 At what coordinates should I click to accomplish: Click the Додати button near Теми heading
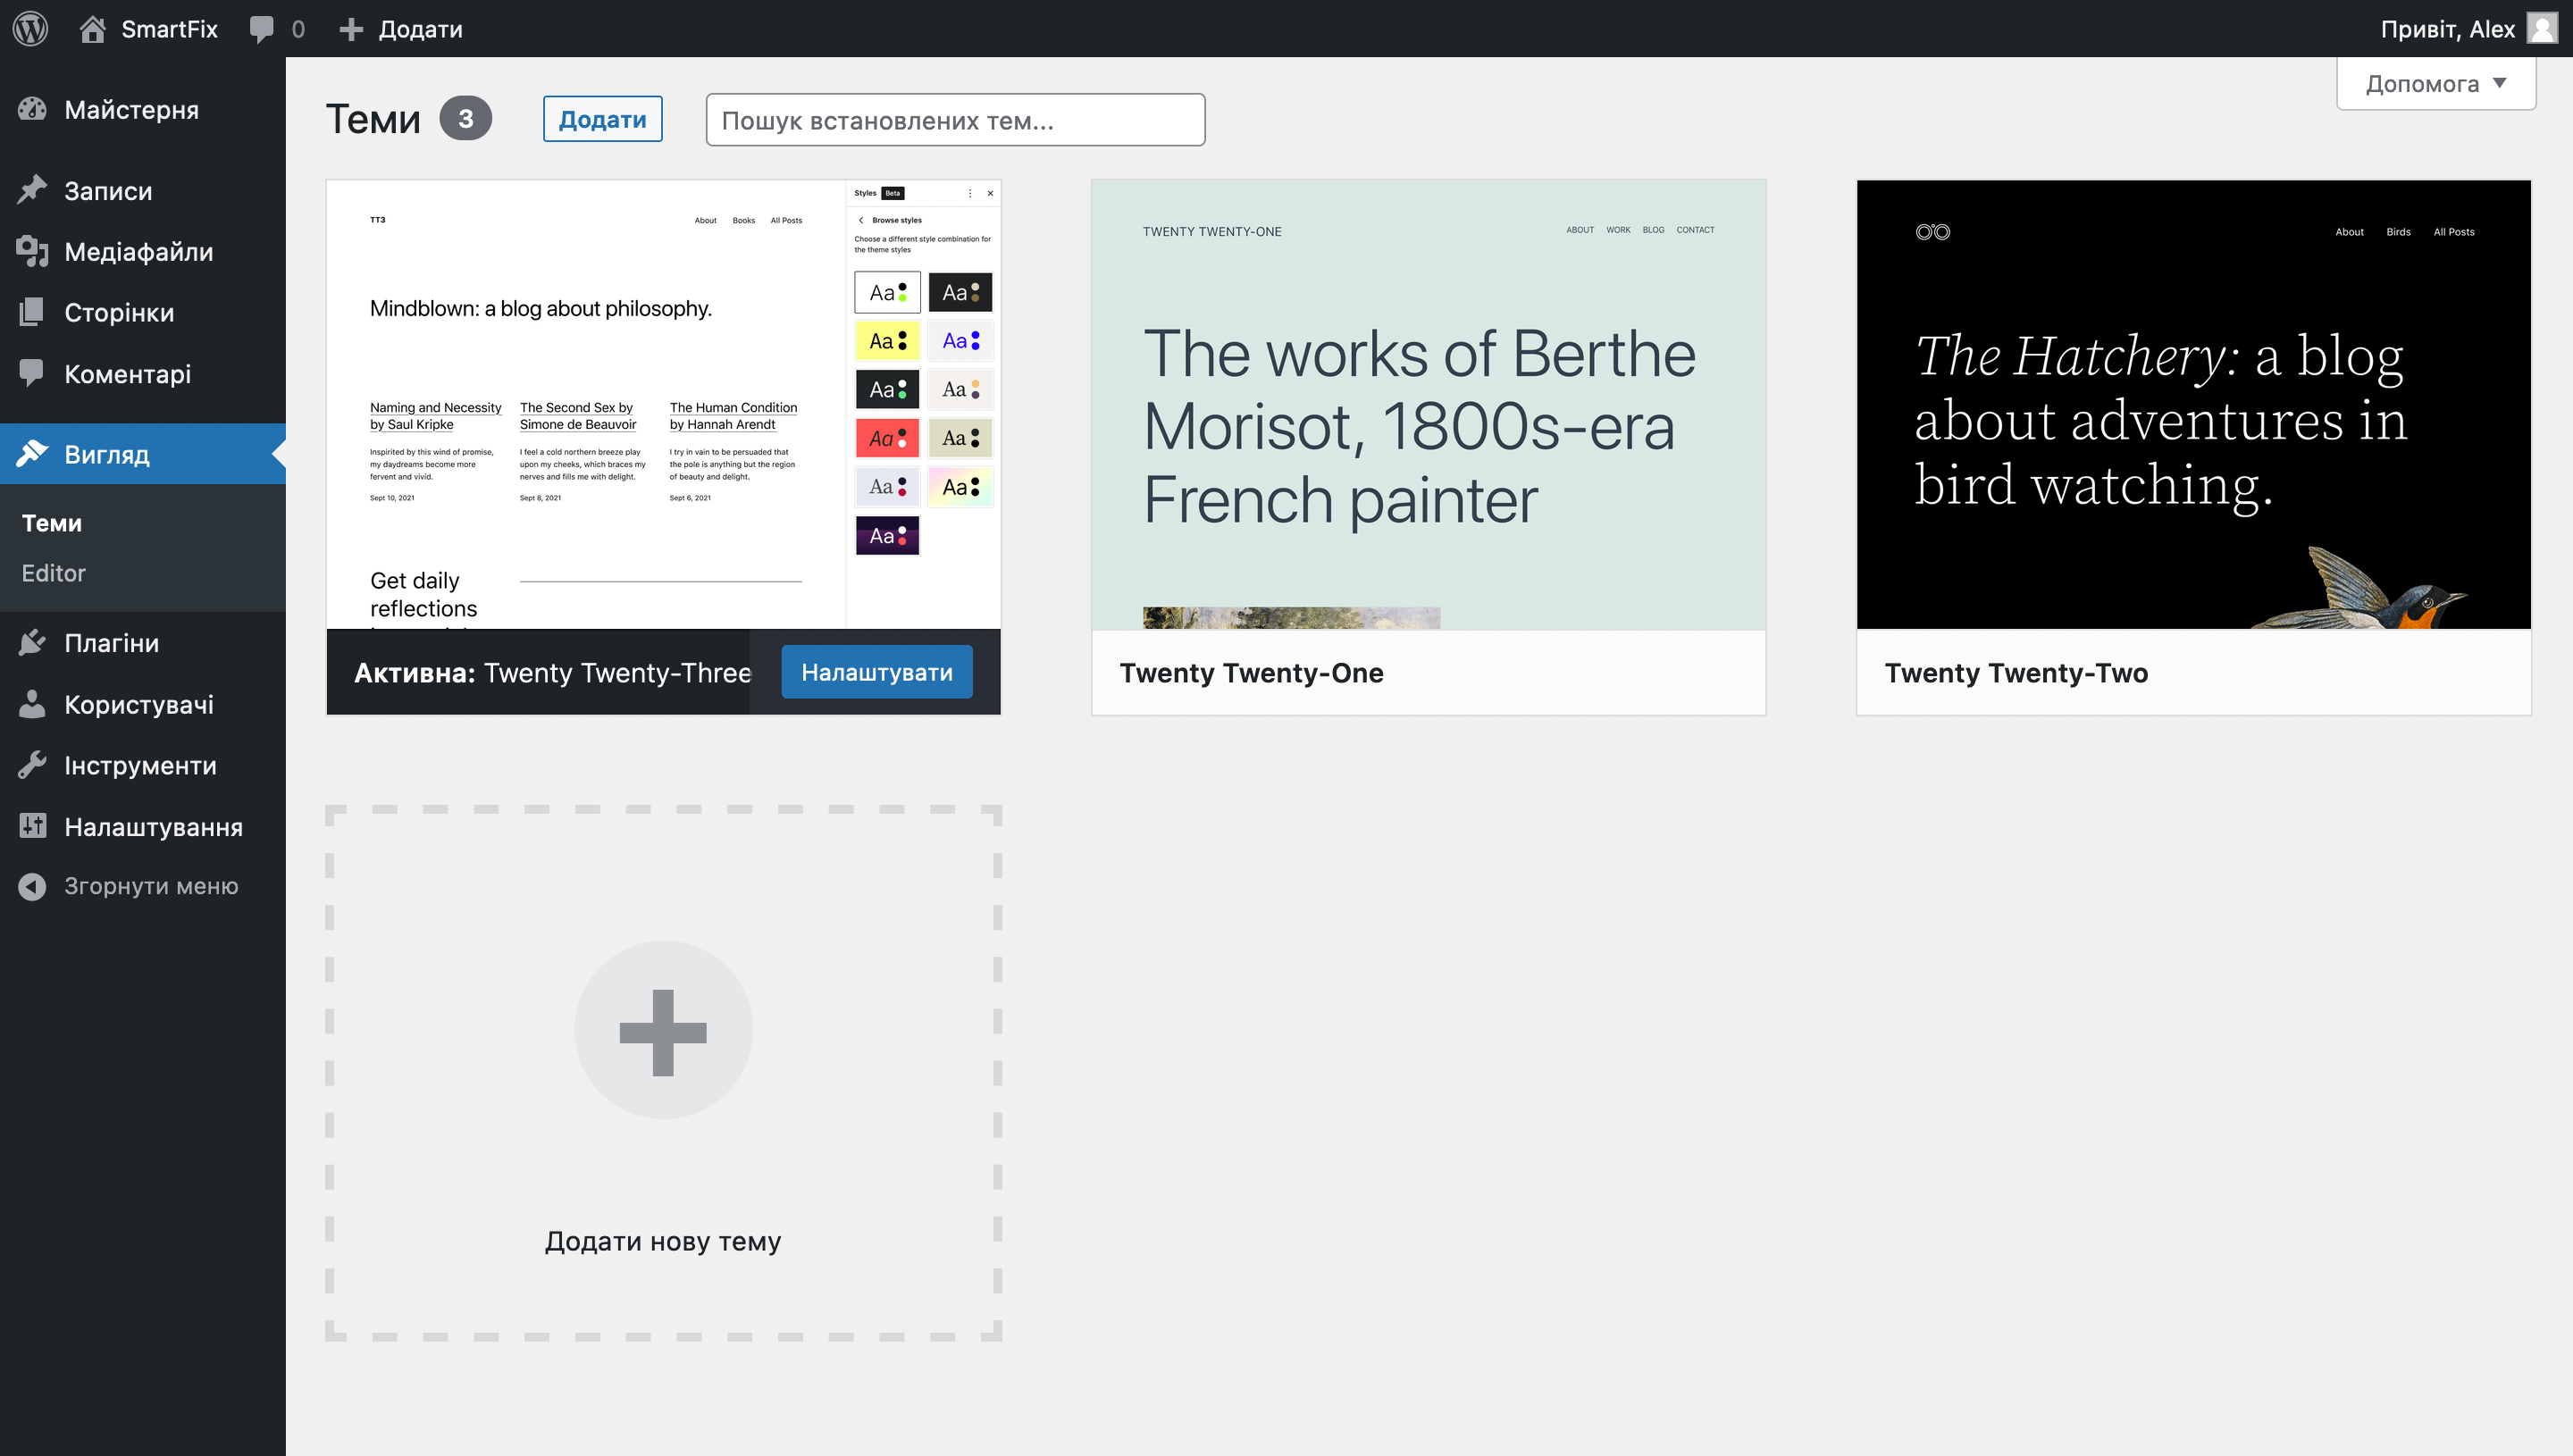[602, 119]
